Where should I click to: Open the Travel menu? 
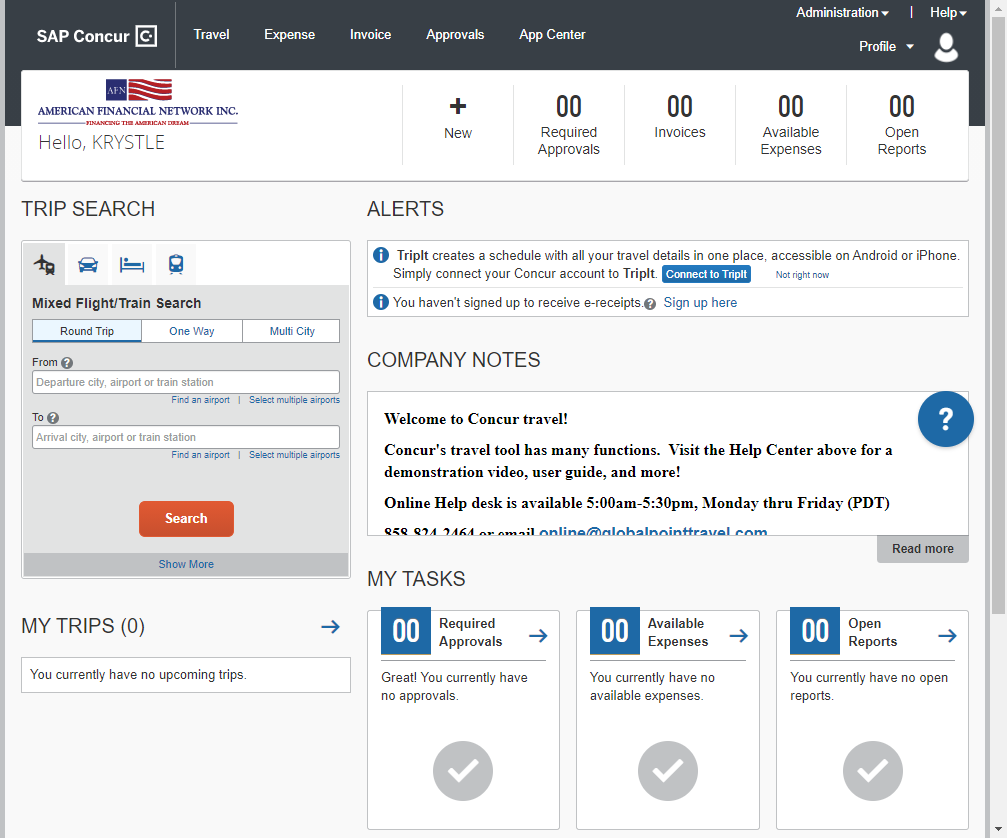coord(211,35)
